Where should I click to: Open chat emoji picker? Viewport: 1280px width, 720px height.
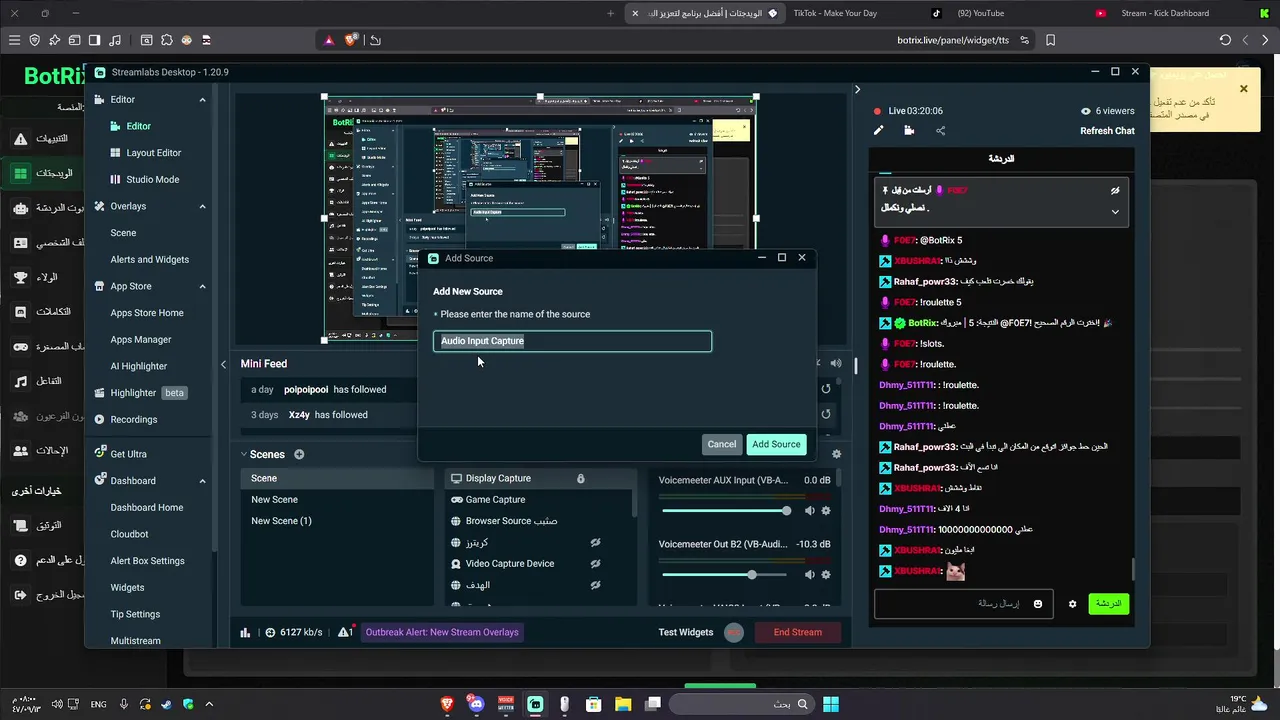tap(1038, 604)
